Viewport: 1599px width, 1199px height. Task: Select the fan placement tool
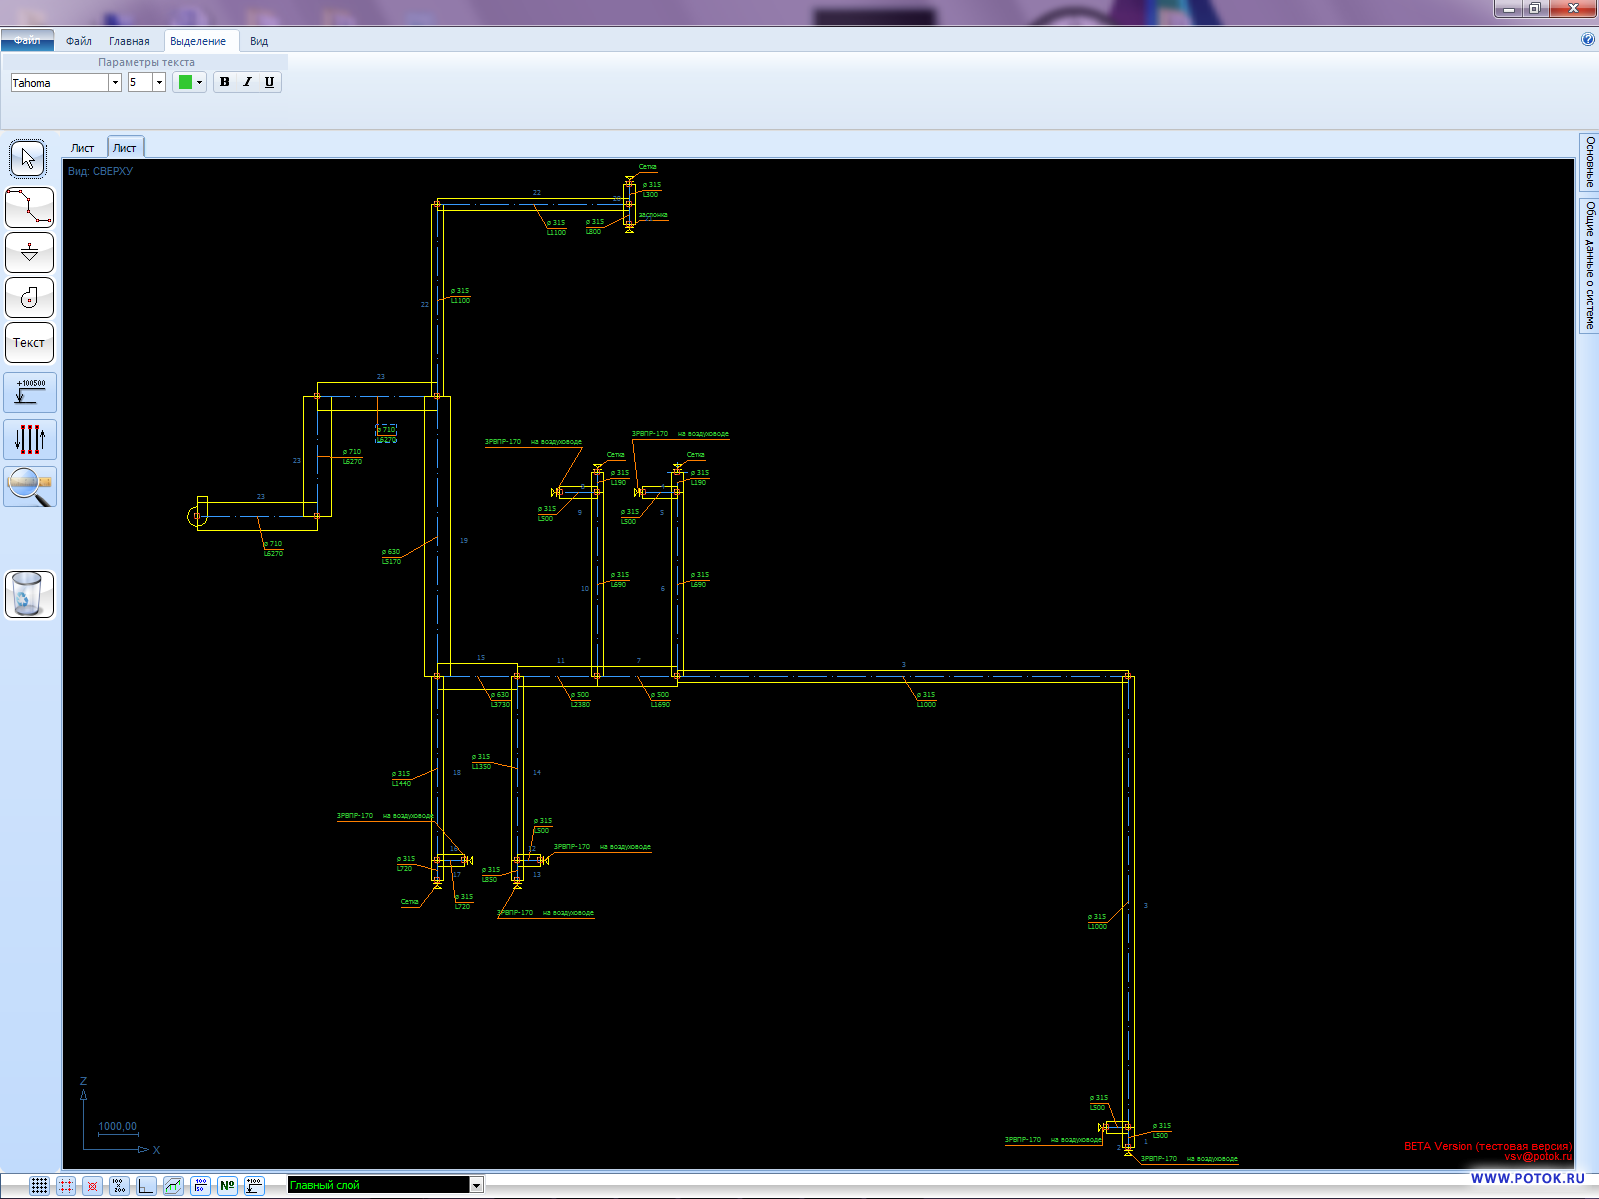click(29, 297)
